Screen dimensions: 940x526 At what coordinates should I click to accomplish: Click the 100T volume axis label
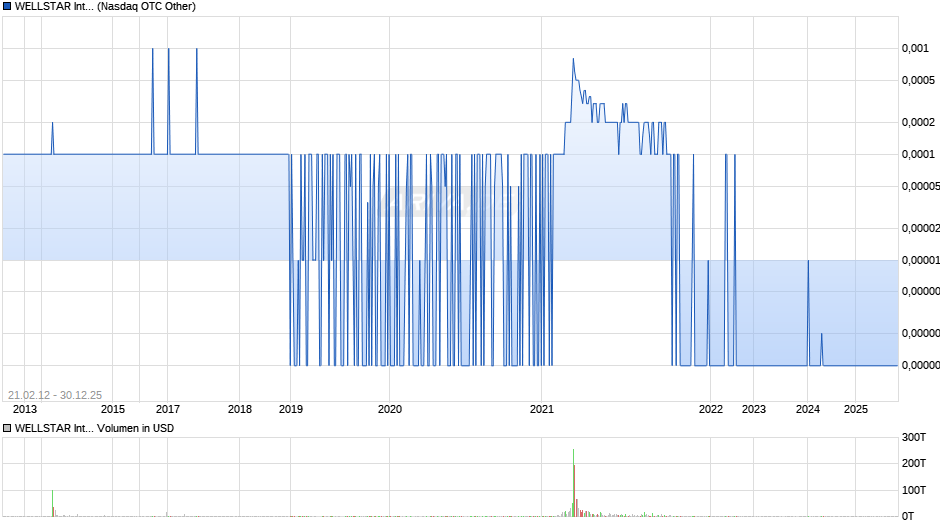click(914, 490)
